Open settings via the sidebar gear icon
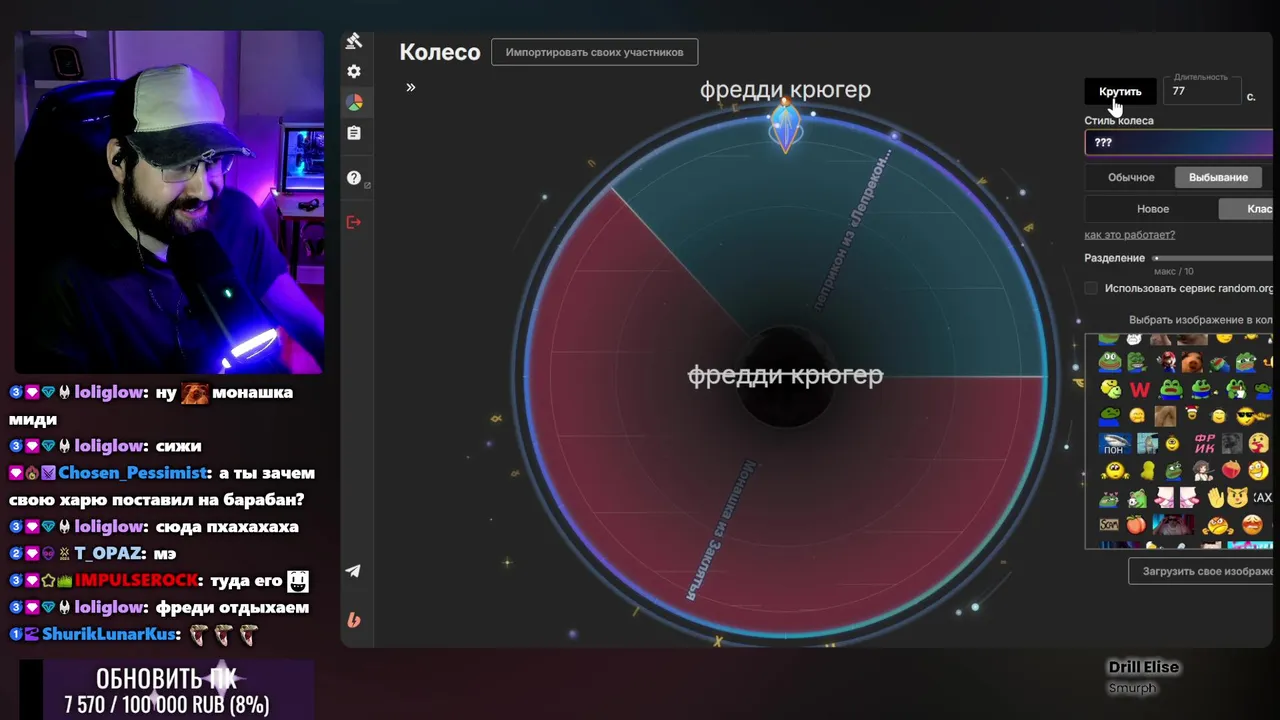Screen dimensions: 1280x720 click(354, 72)
